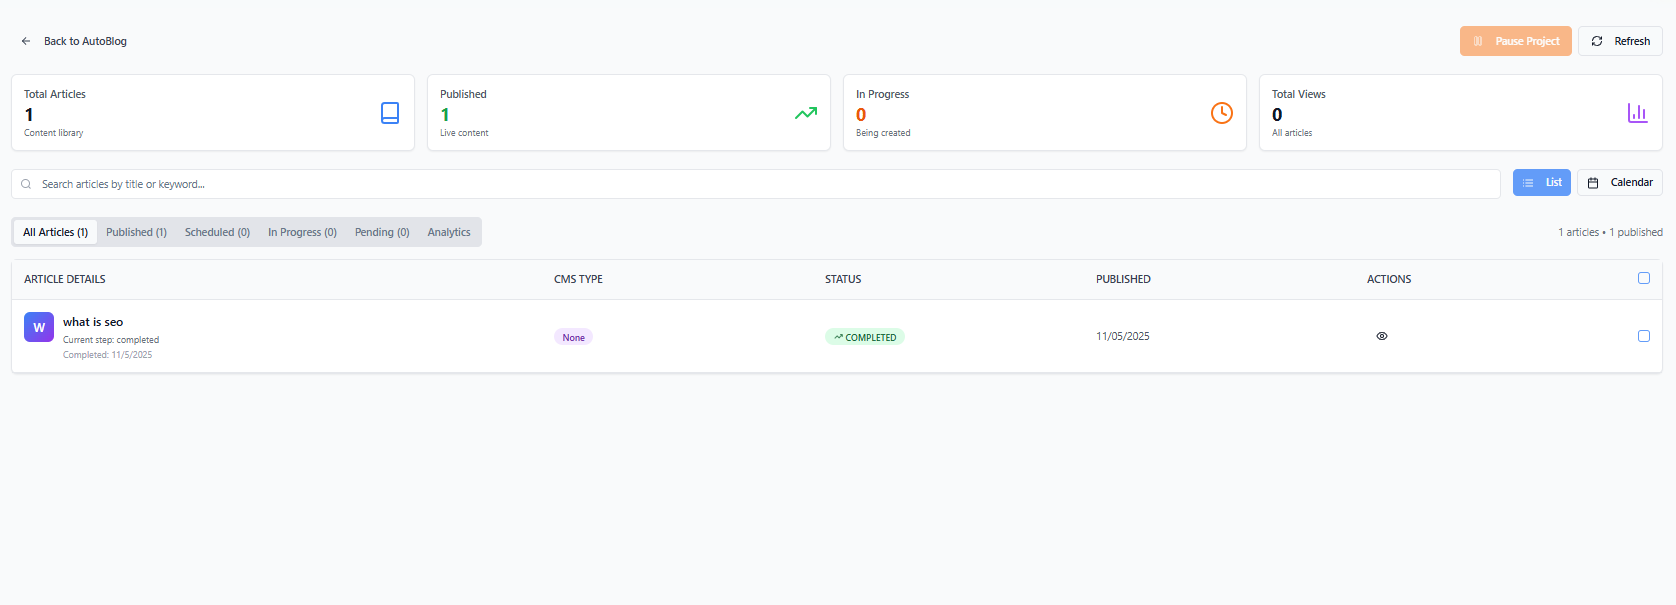The image size is (1676, 605).
Task: Click the back arrow icon beside AutoBlog
Action: click(x=26, y=41)
